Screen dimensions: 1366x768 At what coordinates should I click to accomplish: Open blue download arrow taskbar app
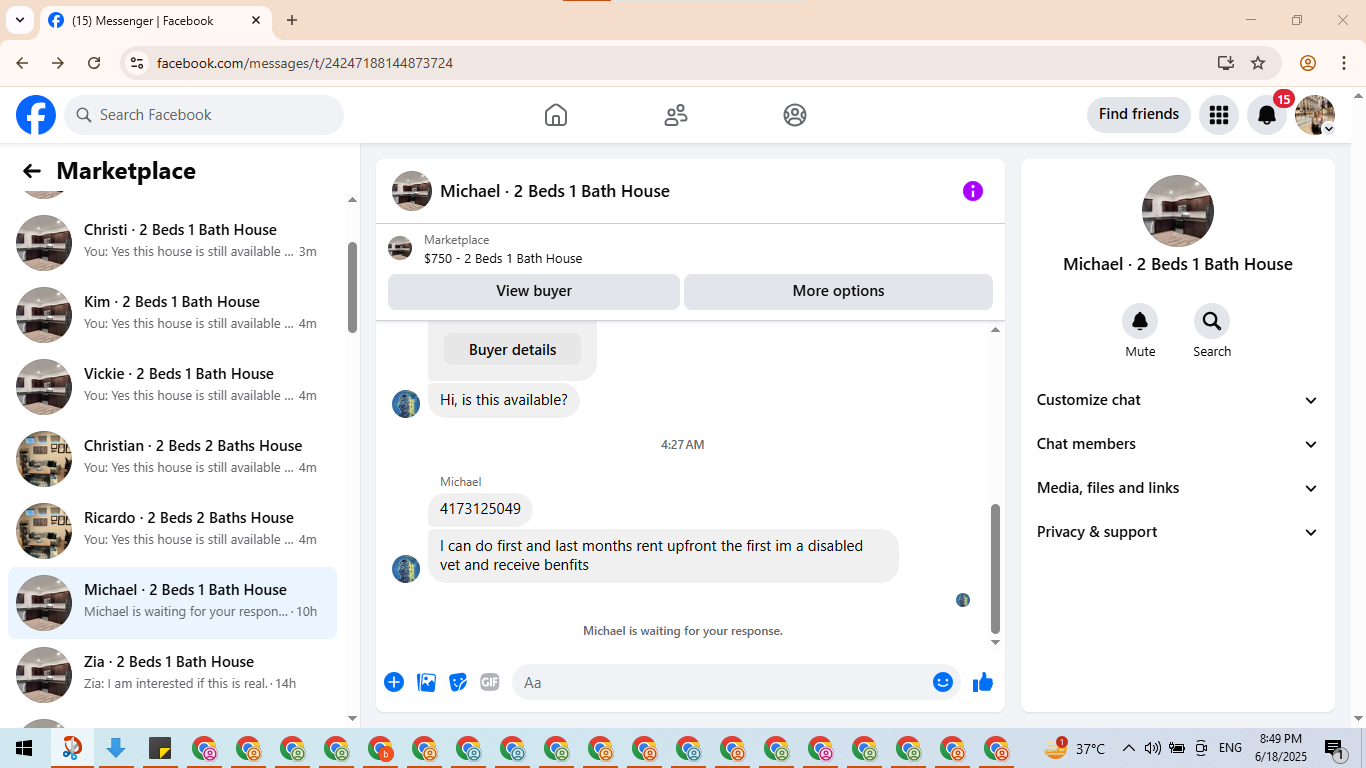pos(115,748)
